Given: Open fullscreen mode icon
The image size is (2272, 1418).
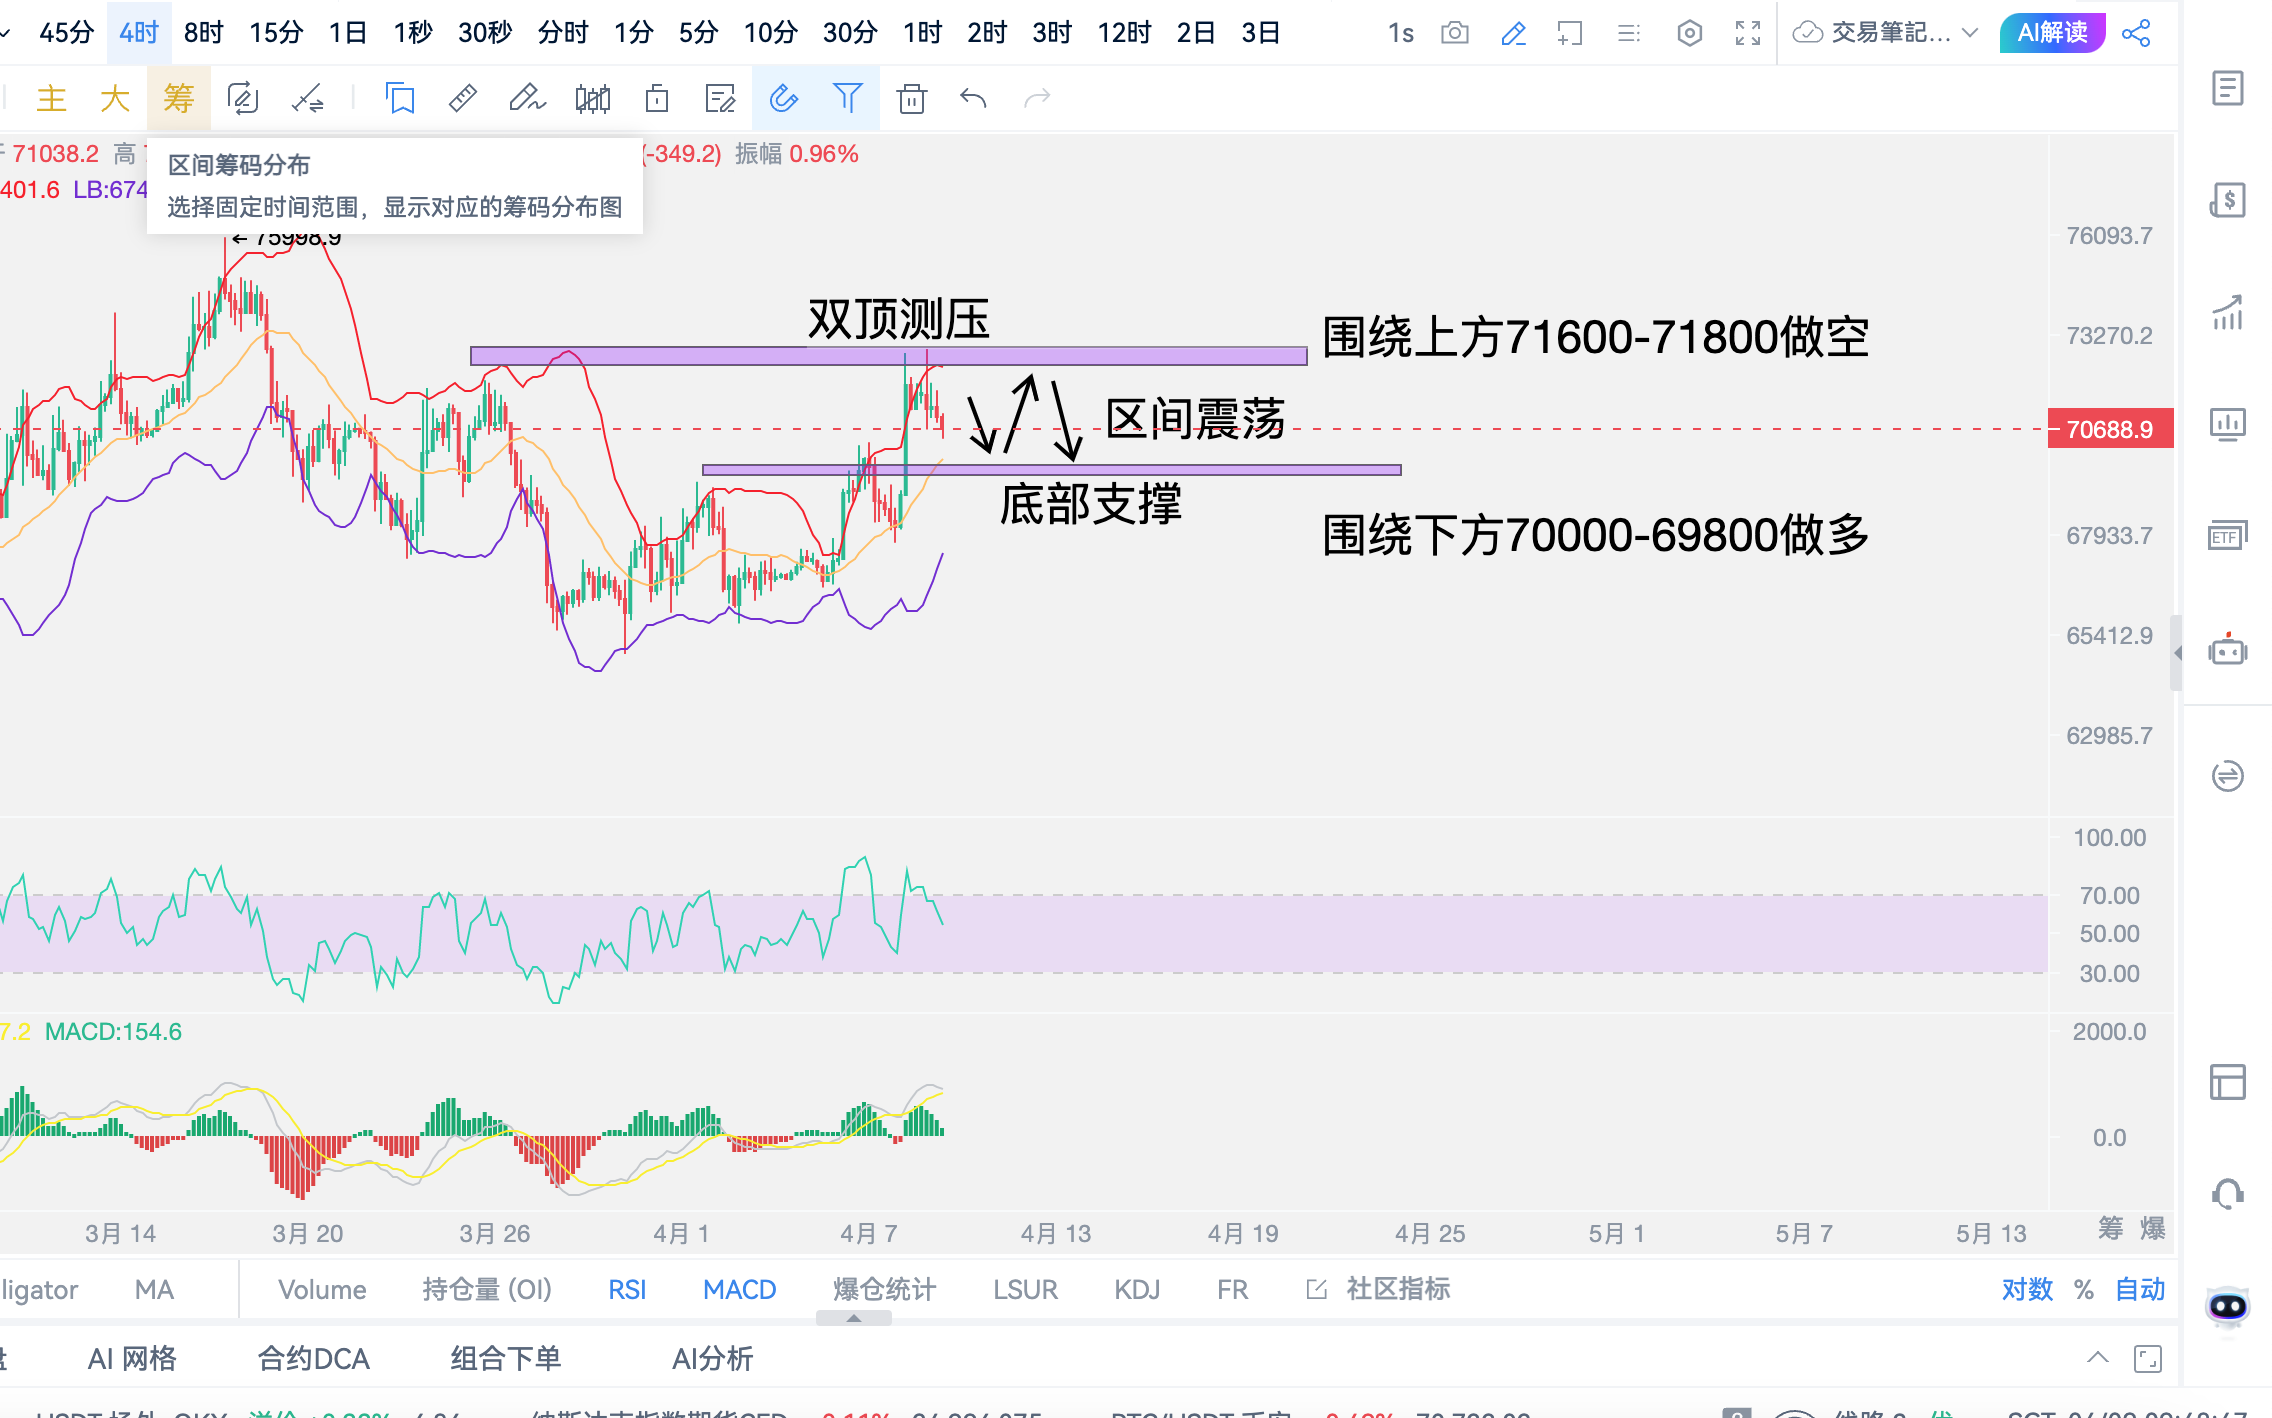Looking at the screenshot, I should pos(1747,33).
